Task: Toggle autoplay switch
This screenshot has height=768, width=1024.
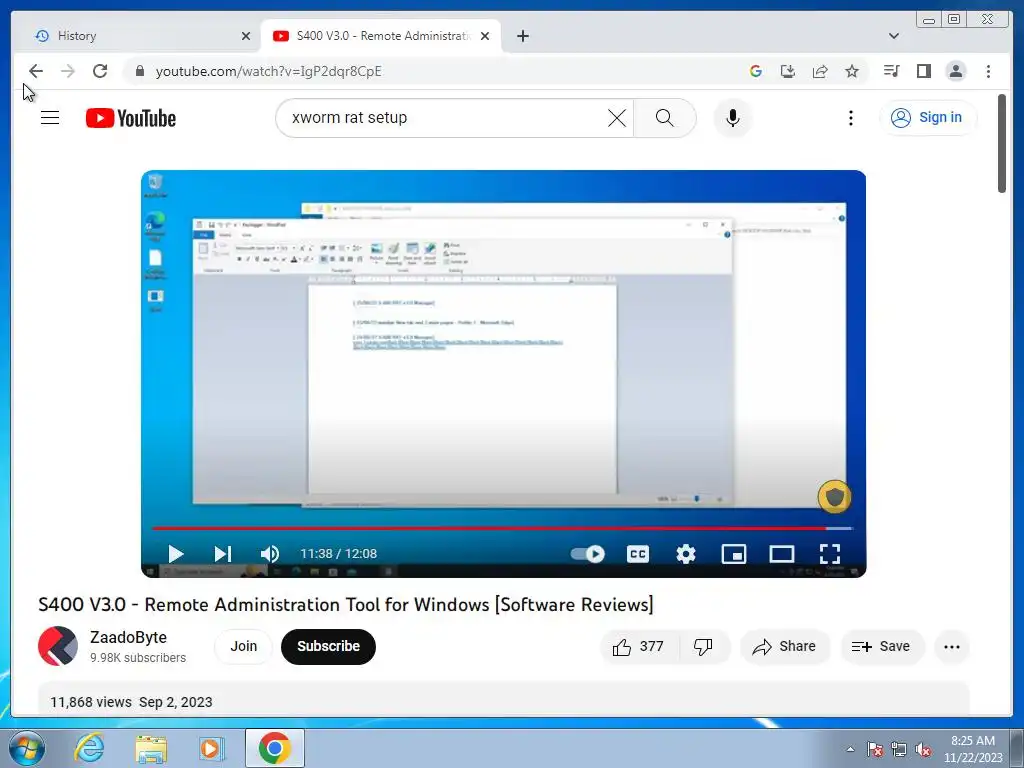Action: (587, 554)
